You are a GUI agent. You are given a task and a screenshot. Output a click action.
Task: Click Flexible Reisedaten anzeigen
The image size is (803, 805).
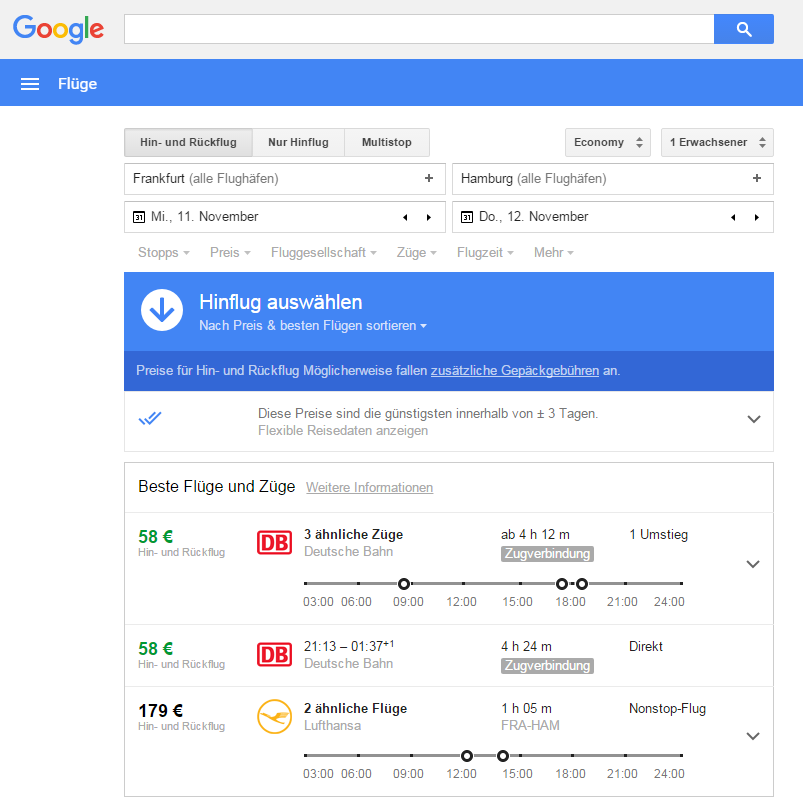click(343, 431)
